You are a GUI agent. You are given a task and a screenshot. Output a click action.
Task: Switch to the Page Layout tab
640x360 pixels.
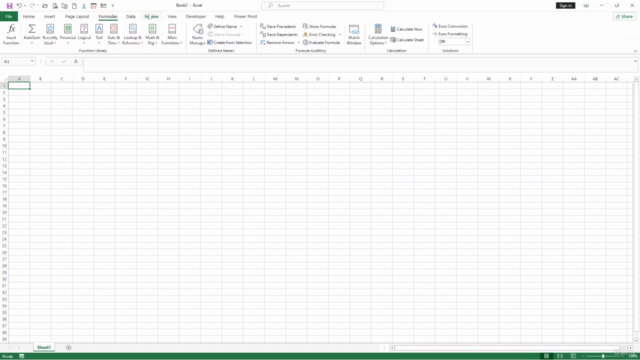77,16
